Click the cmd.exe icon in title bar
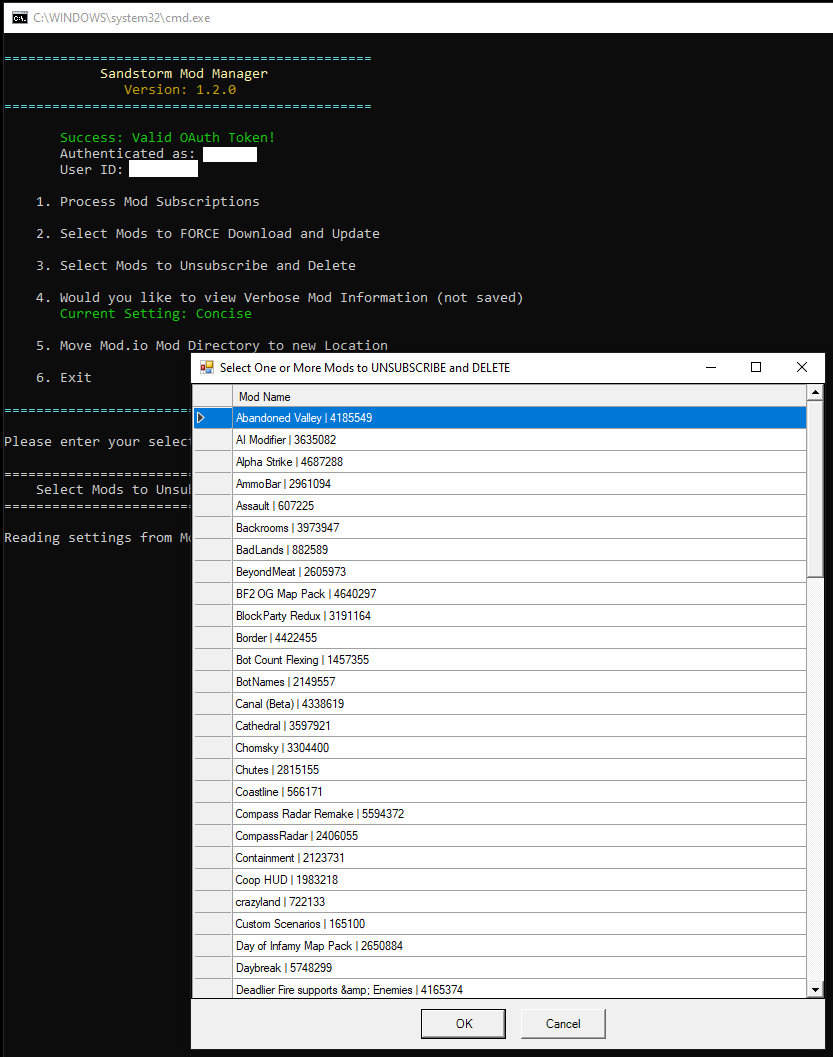 (20, 18)
